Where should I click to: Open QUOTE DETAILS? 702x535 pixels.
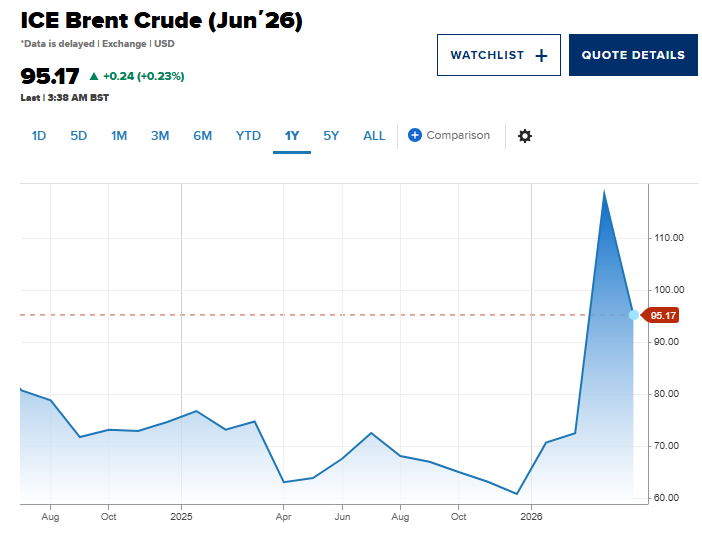[x=633, y=55]
